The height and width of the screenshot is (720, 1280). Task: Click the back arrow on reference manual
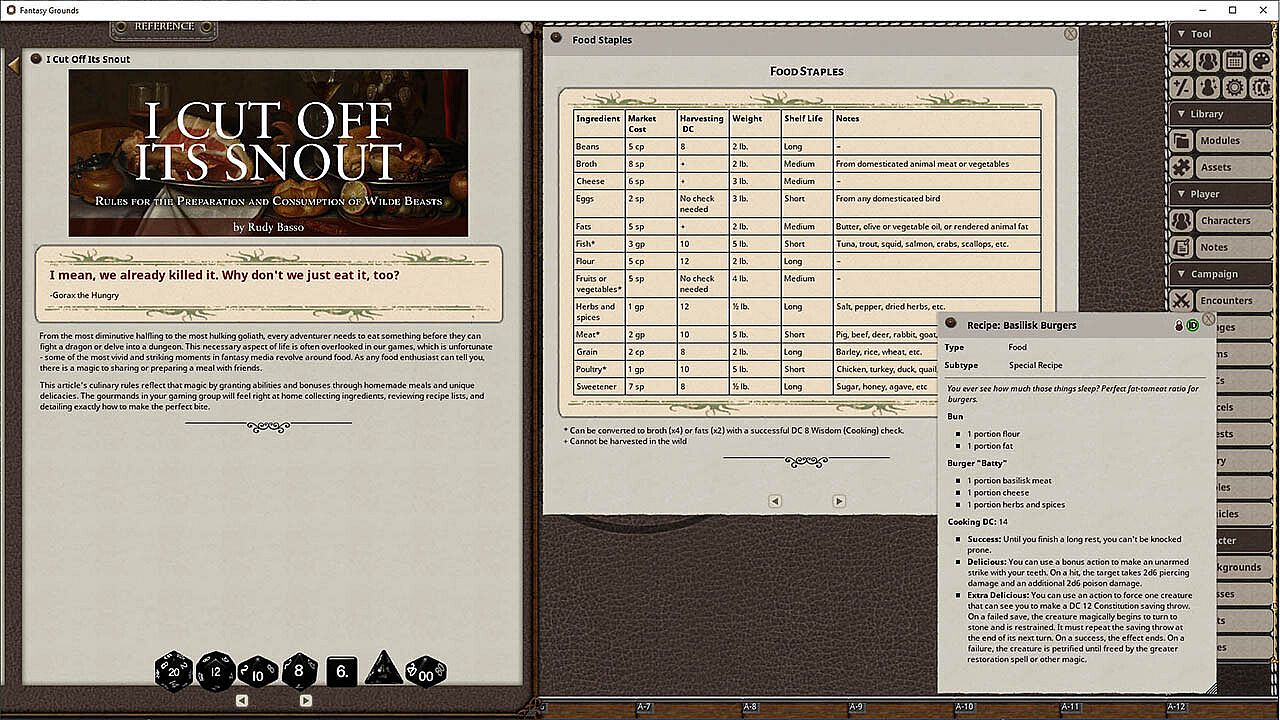click(x=13, y=65)
